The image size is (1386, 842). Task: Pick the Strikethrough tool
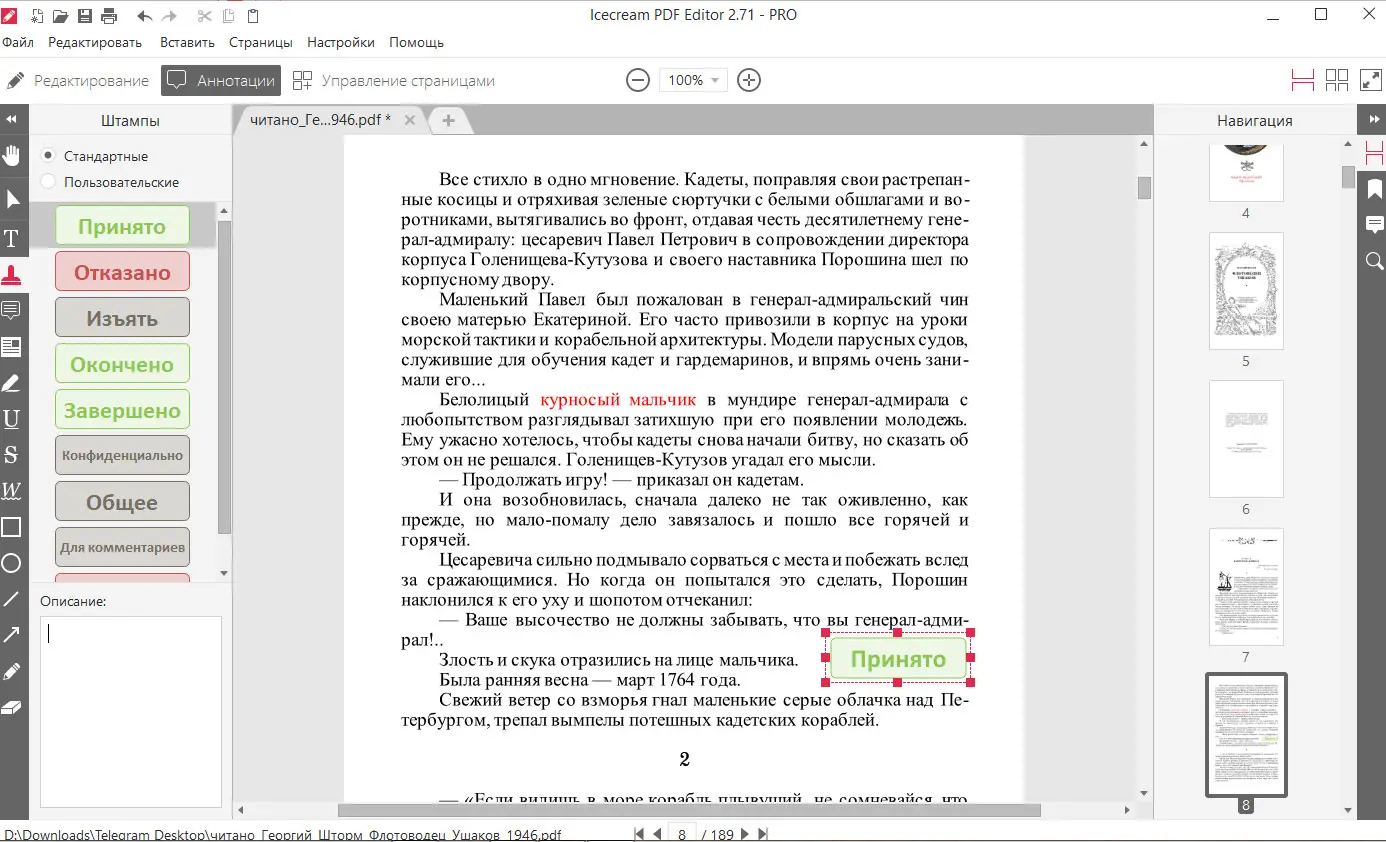[x=14, y=453]
